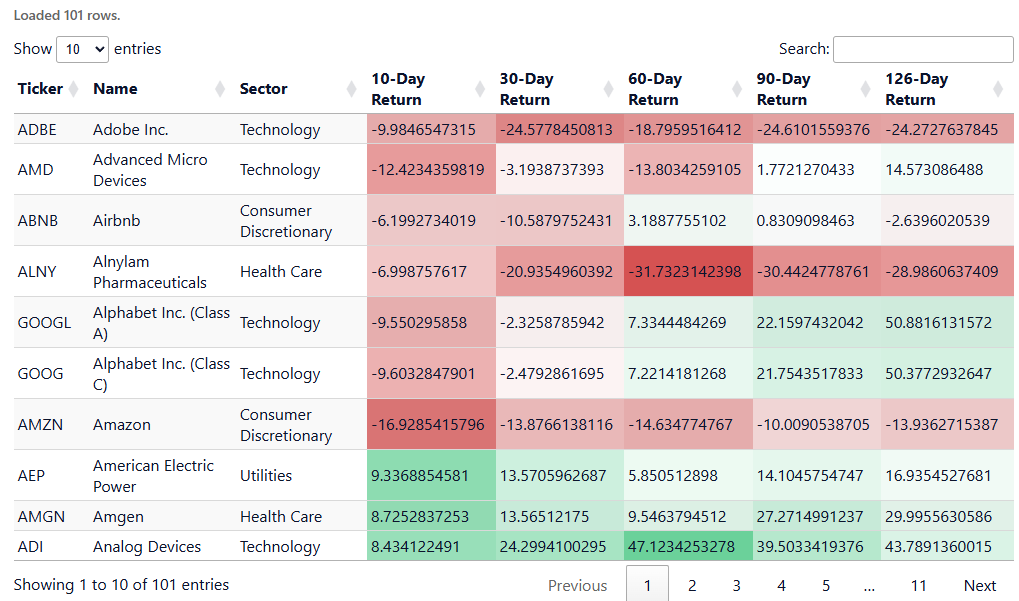Sort by 10-Day Return sort arrows
1019x601 pixels.
point(481,89)
